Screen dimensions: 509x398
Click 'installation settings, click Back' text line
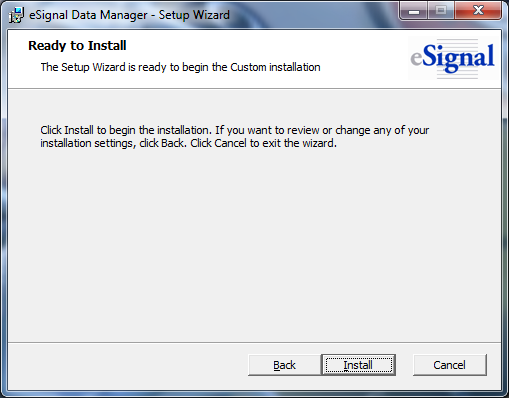point(113,143)
